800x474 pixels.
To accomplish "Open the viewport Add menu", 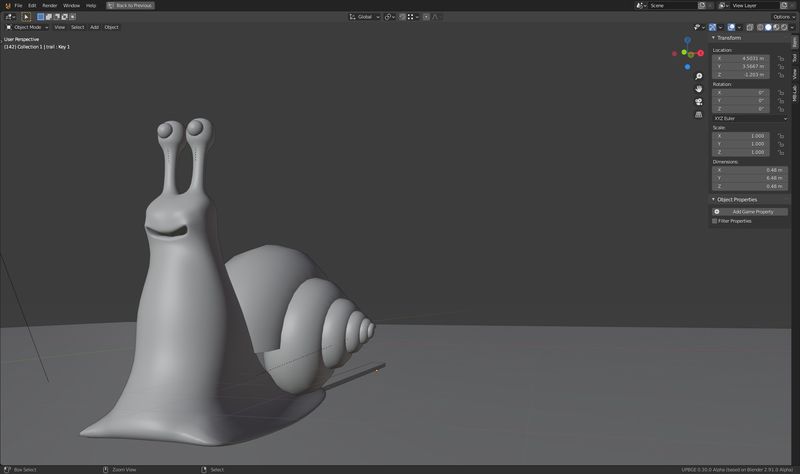I will tap(94, 28).
